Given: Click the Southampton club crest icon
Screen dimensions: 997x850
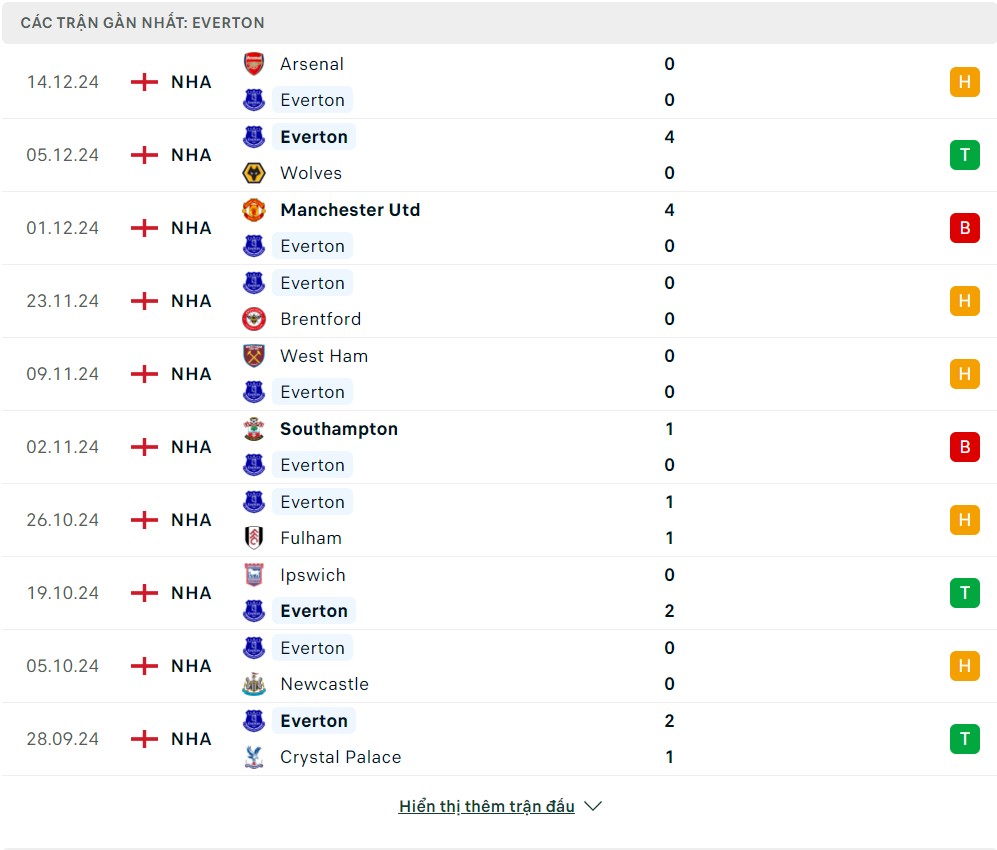Looking at the screenshot, I should (x=254, y=429).
